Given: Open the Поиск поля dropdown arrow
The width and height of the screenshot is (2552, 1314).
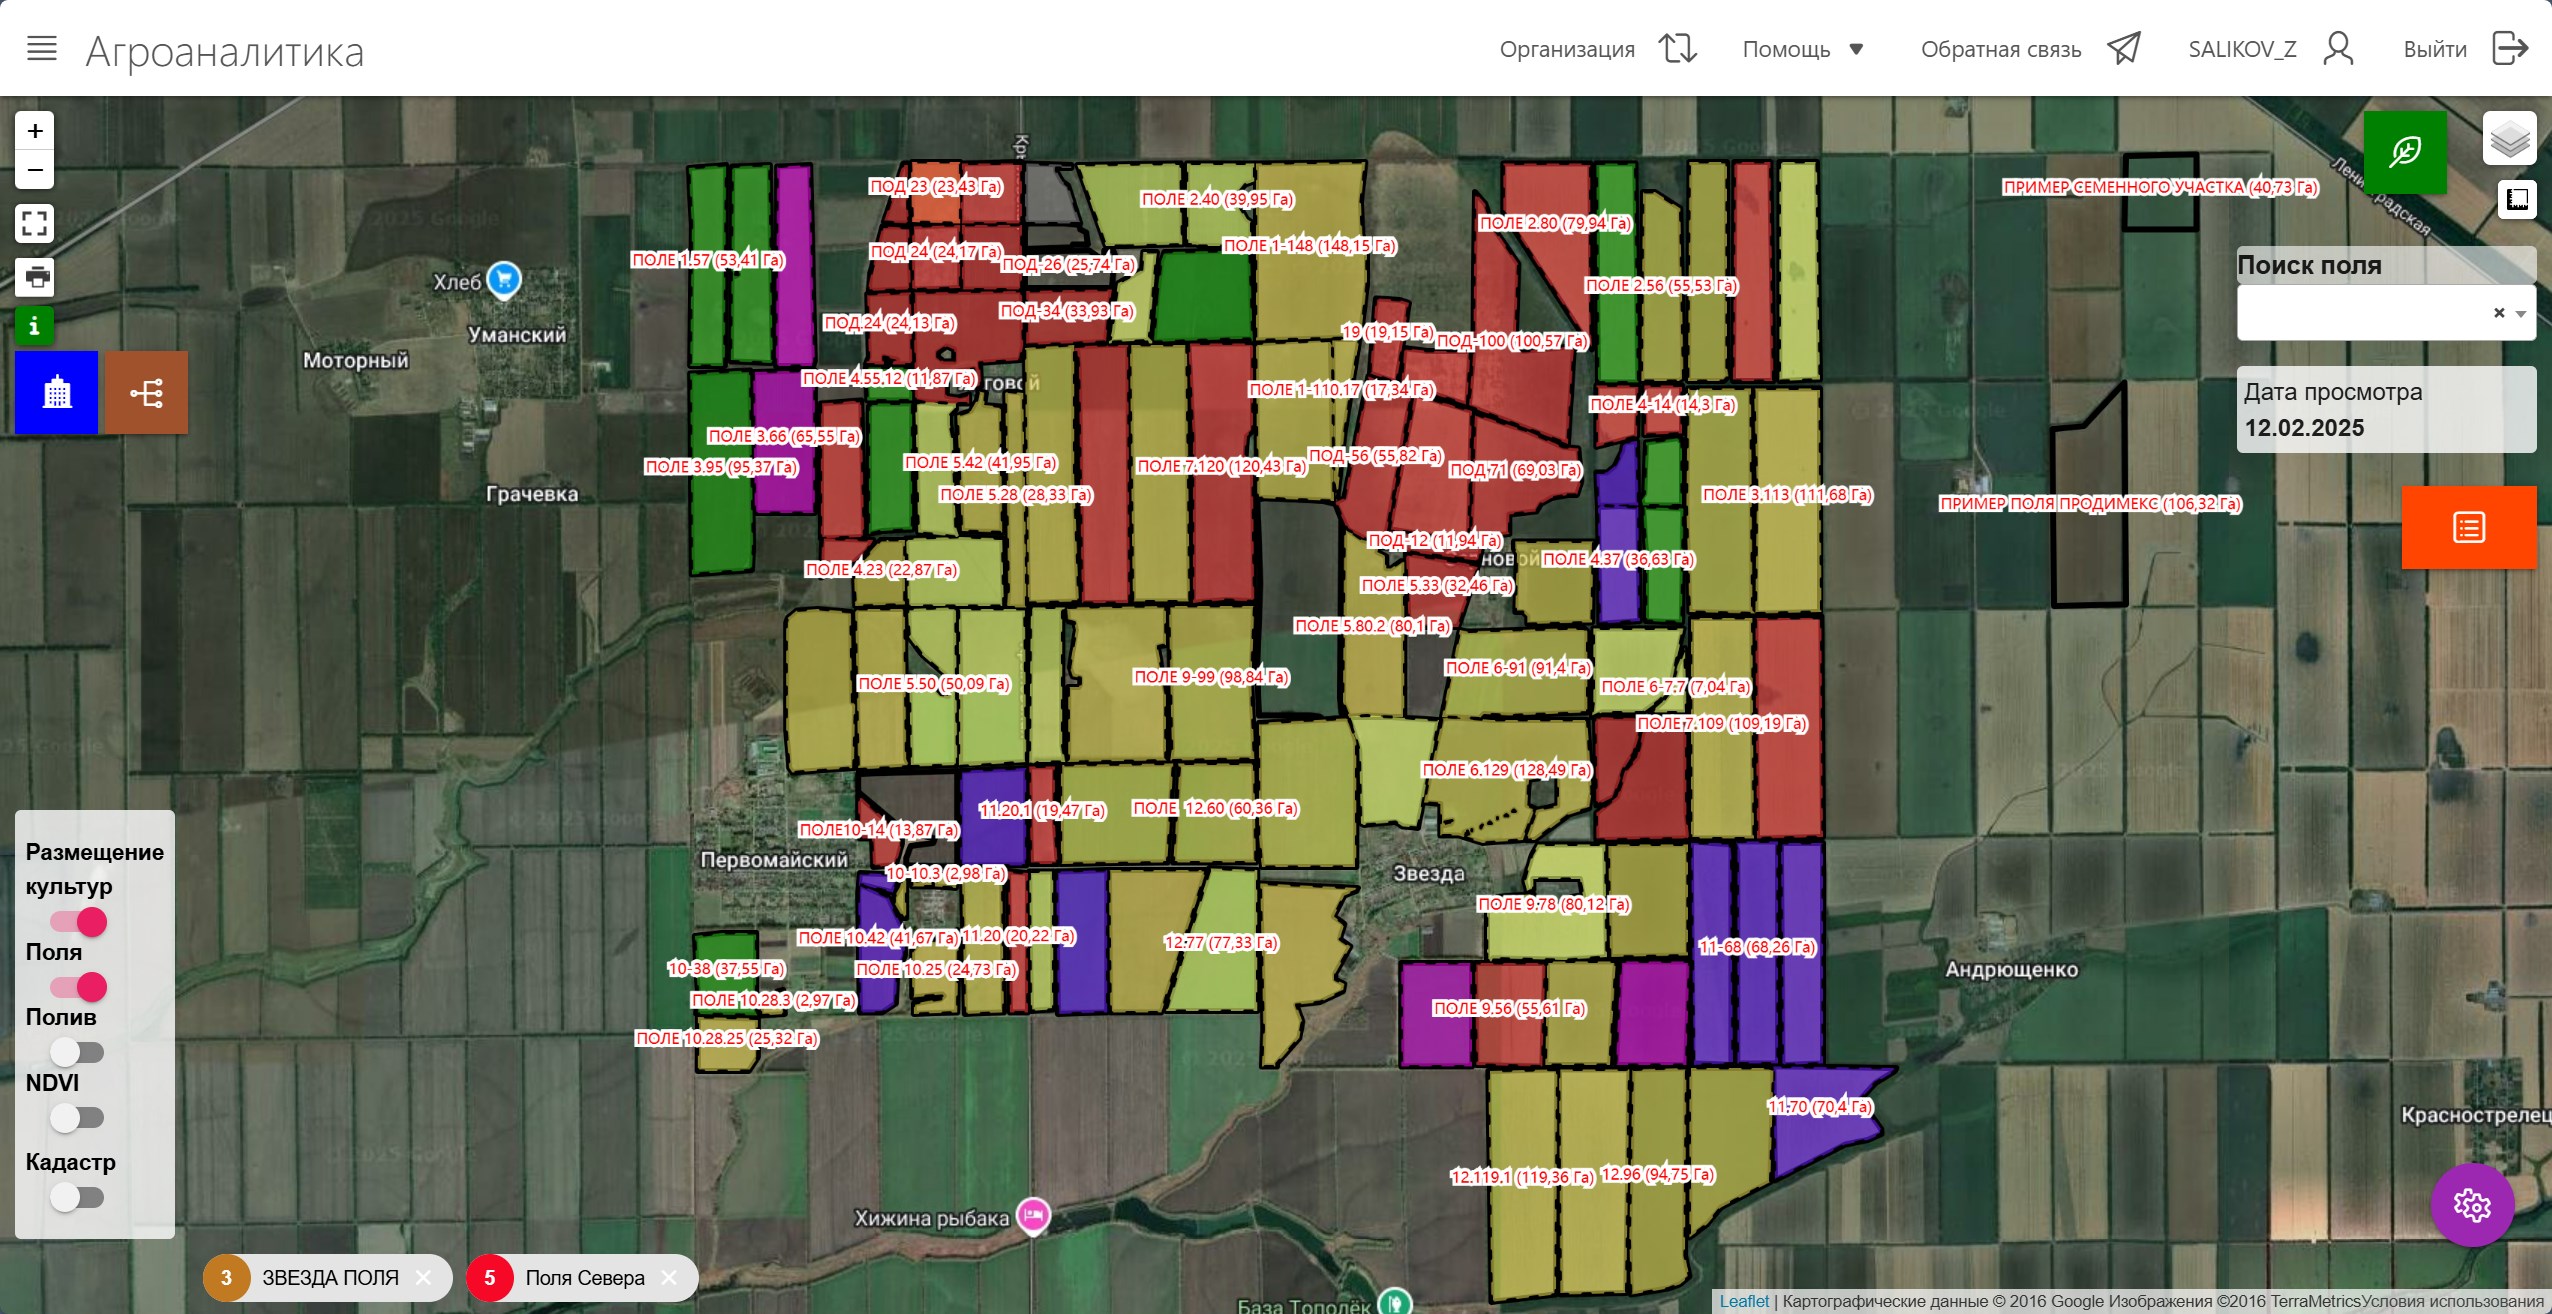Looking at the screenshot, I should click(2521, 314).
